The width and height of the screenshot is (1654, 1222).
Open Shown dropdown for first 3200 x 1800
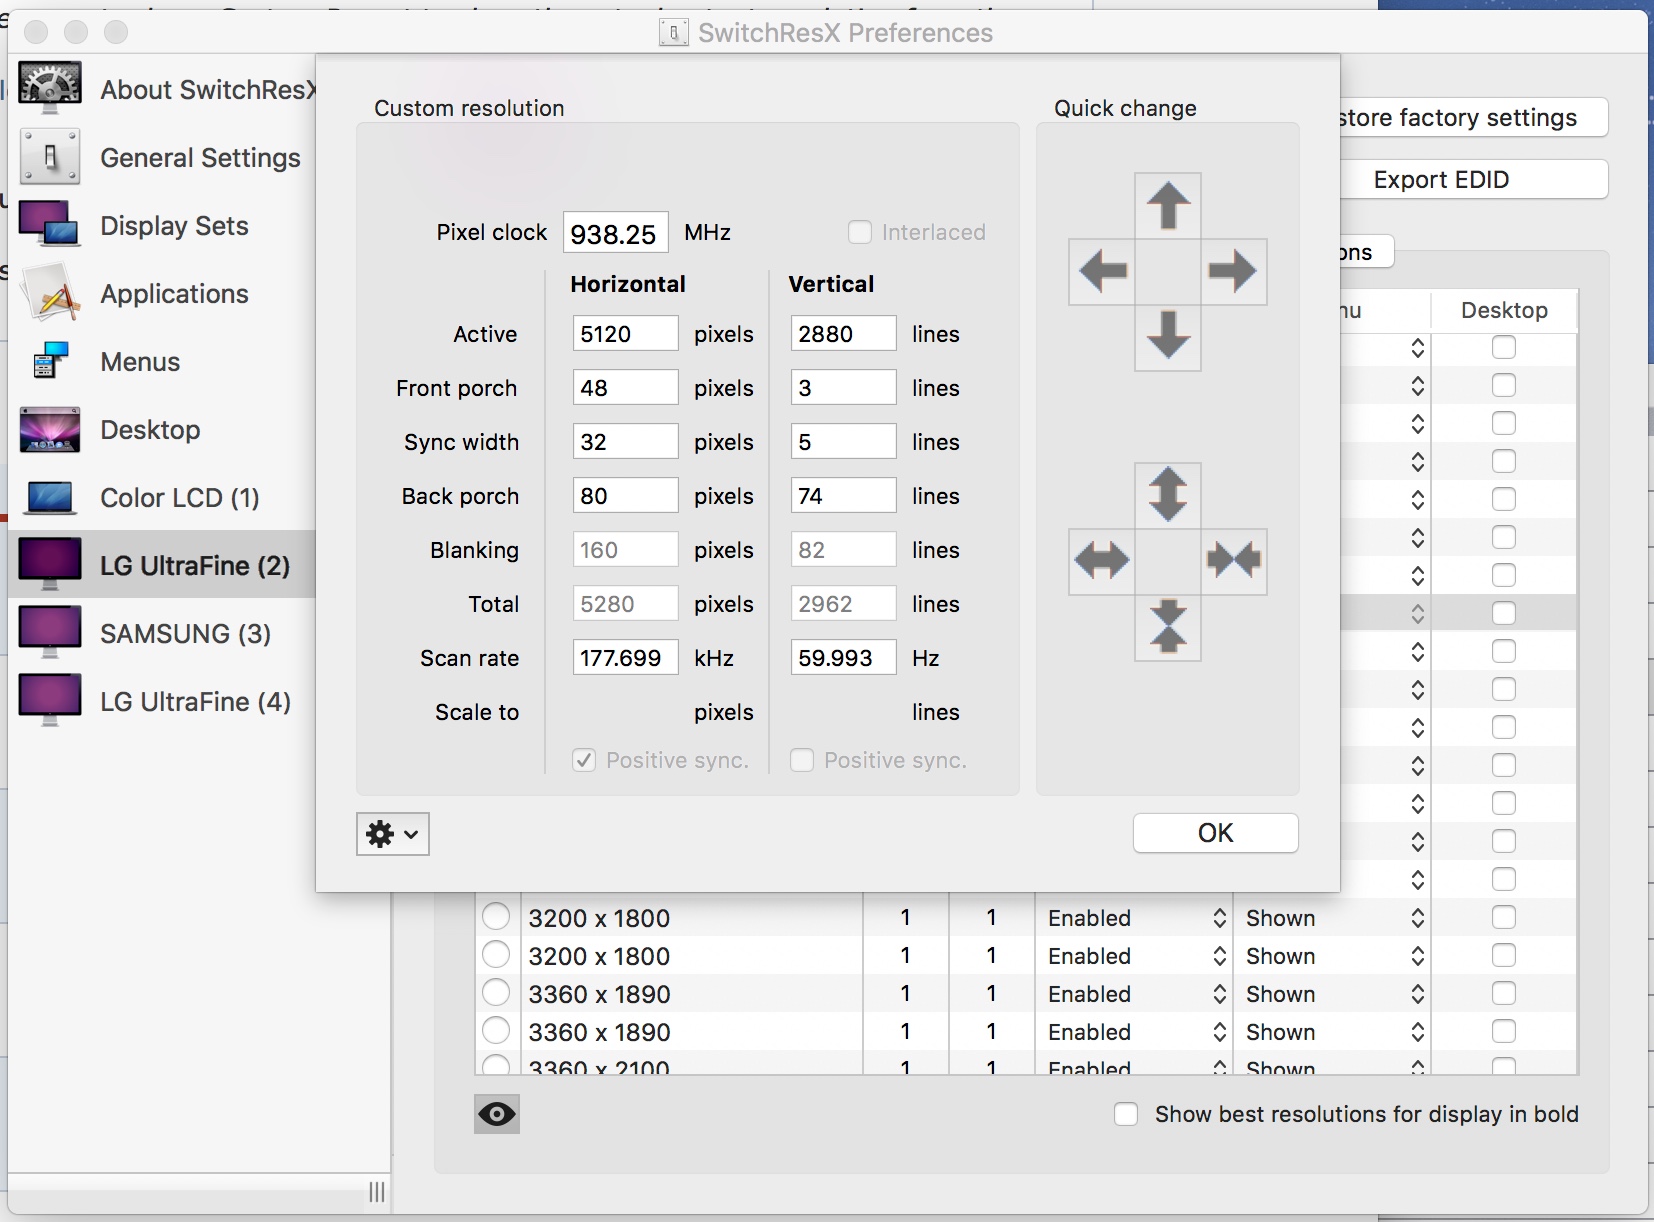(x=1334, y=918)
